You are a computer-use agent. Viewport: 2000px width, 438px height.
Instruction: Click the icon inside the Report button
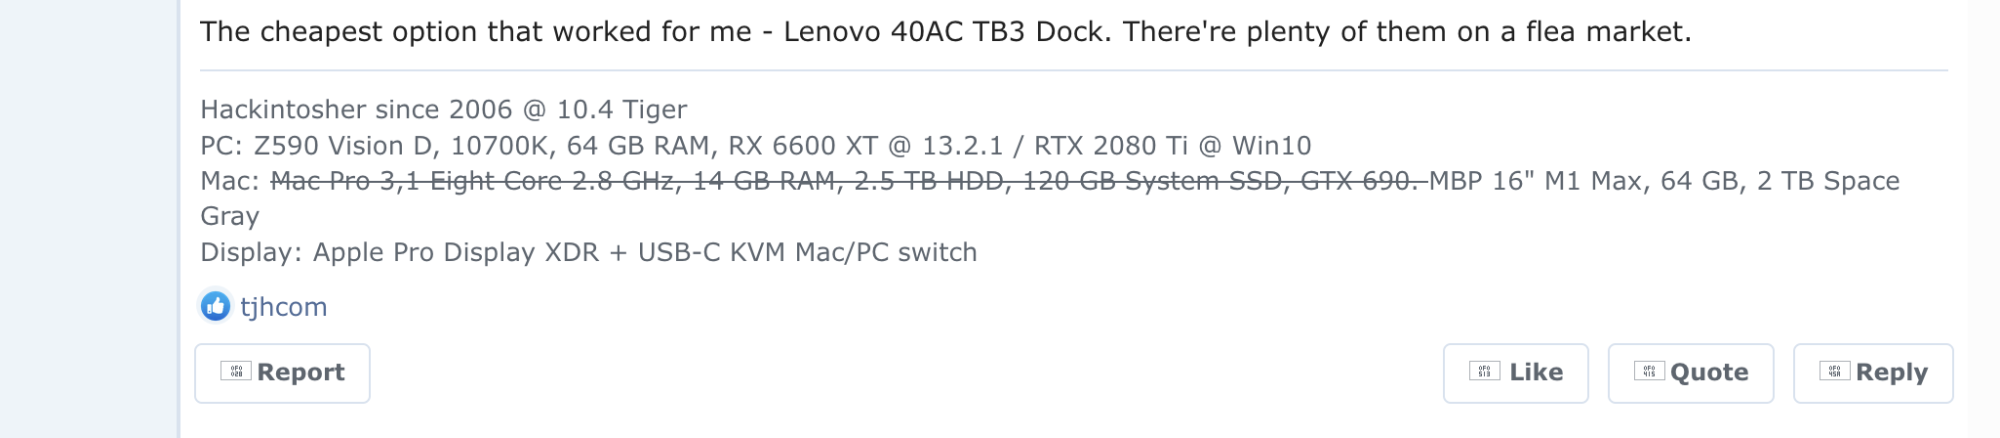(236, 372)
